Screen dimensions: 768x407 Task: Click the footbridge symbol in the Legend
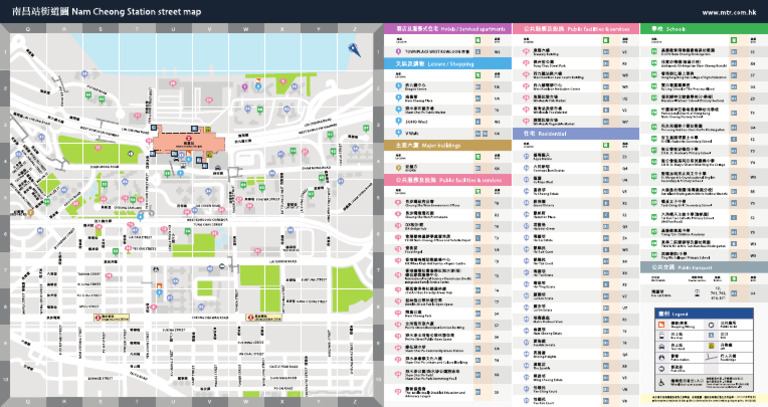pos(711,358)
